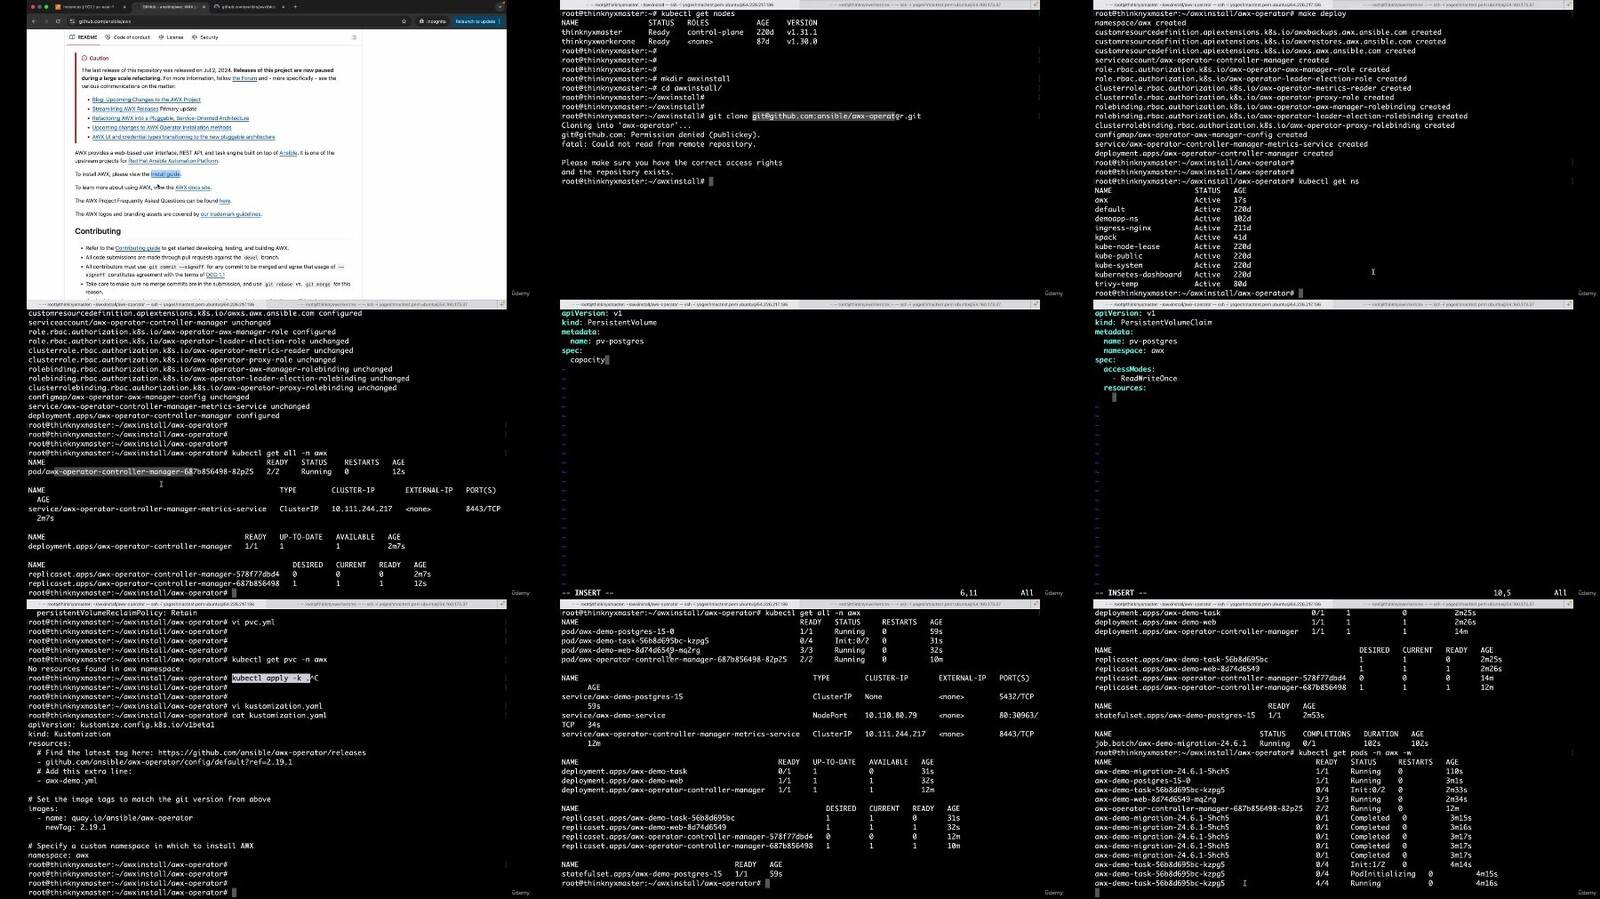Click 'cat kustomization.yaml' command text
This screenshot has height=899, width=1600.
(279, 716)
